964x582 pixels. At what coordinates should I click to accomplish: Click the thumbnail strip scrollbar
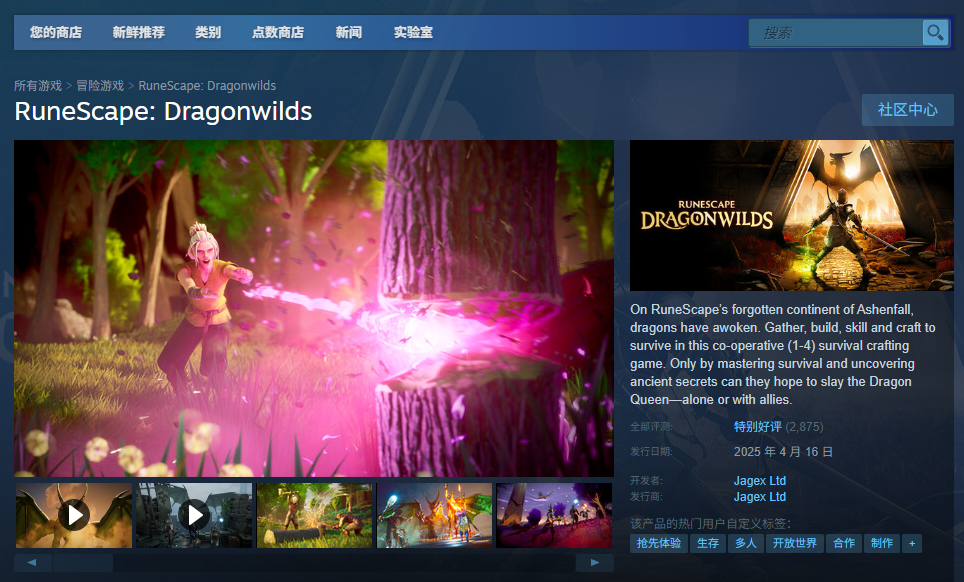(85, 562)
